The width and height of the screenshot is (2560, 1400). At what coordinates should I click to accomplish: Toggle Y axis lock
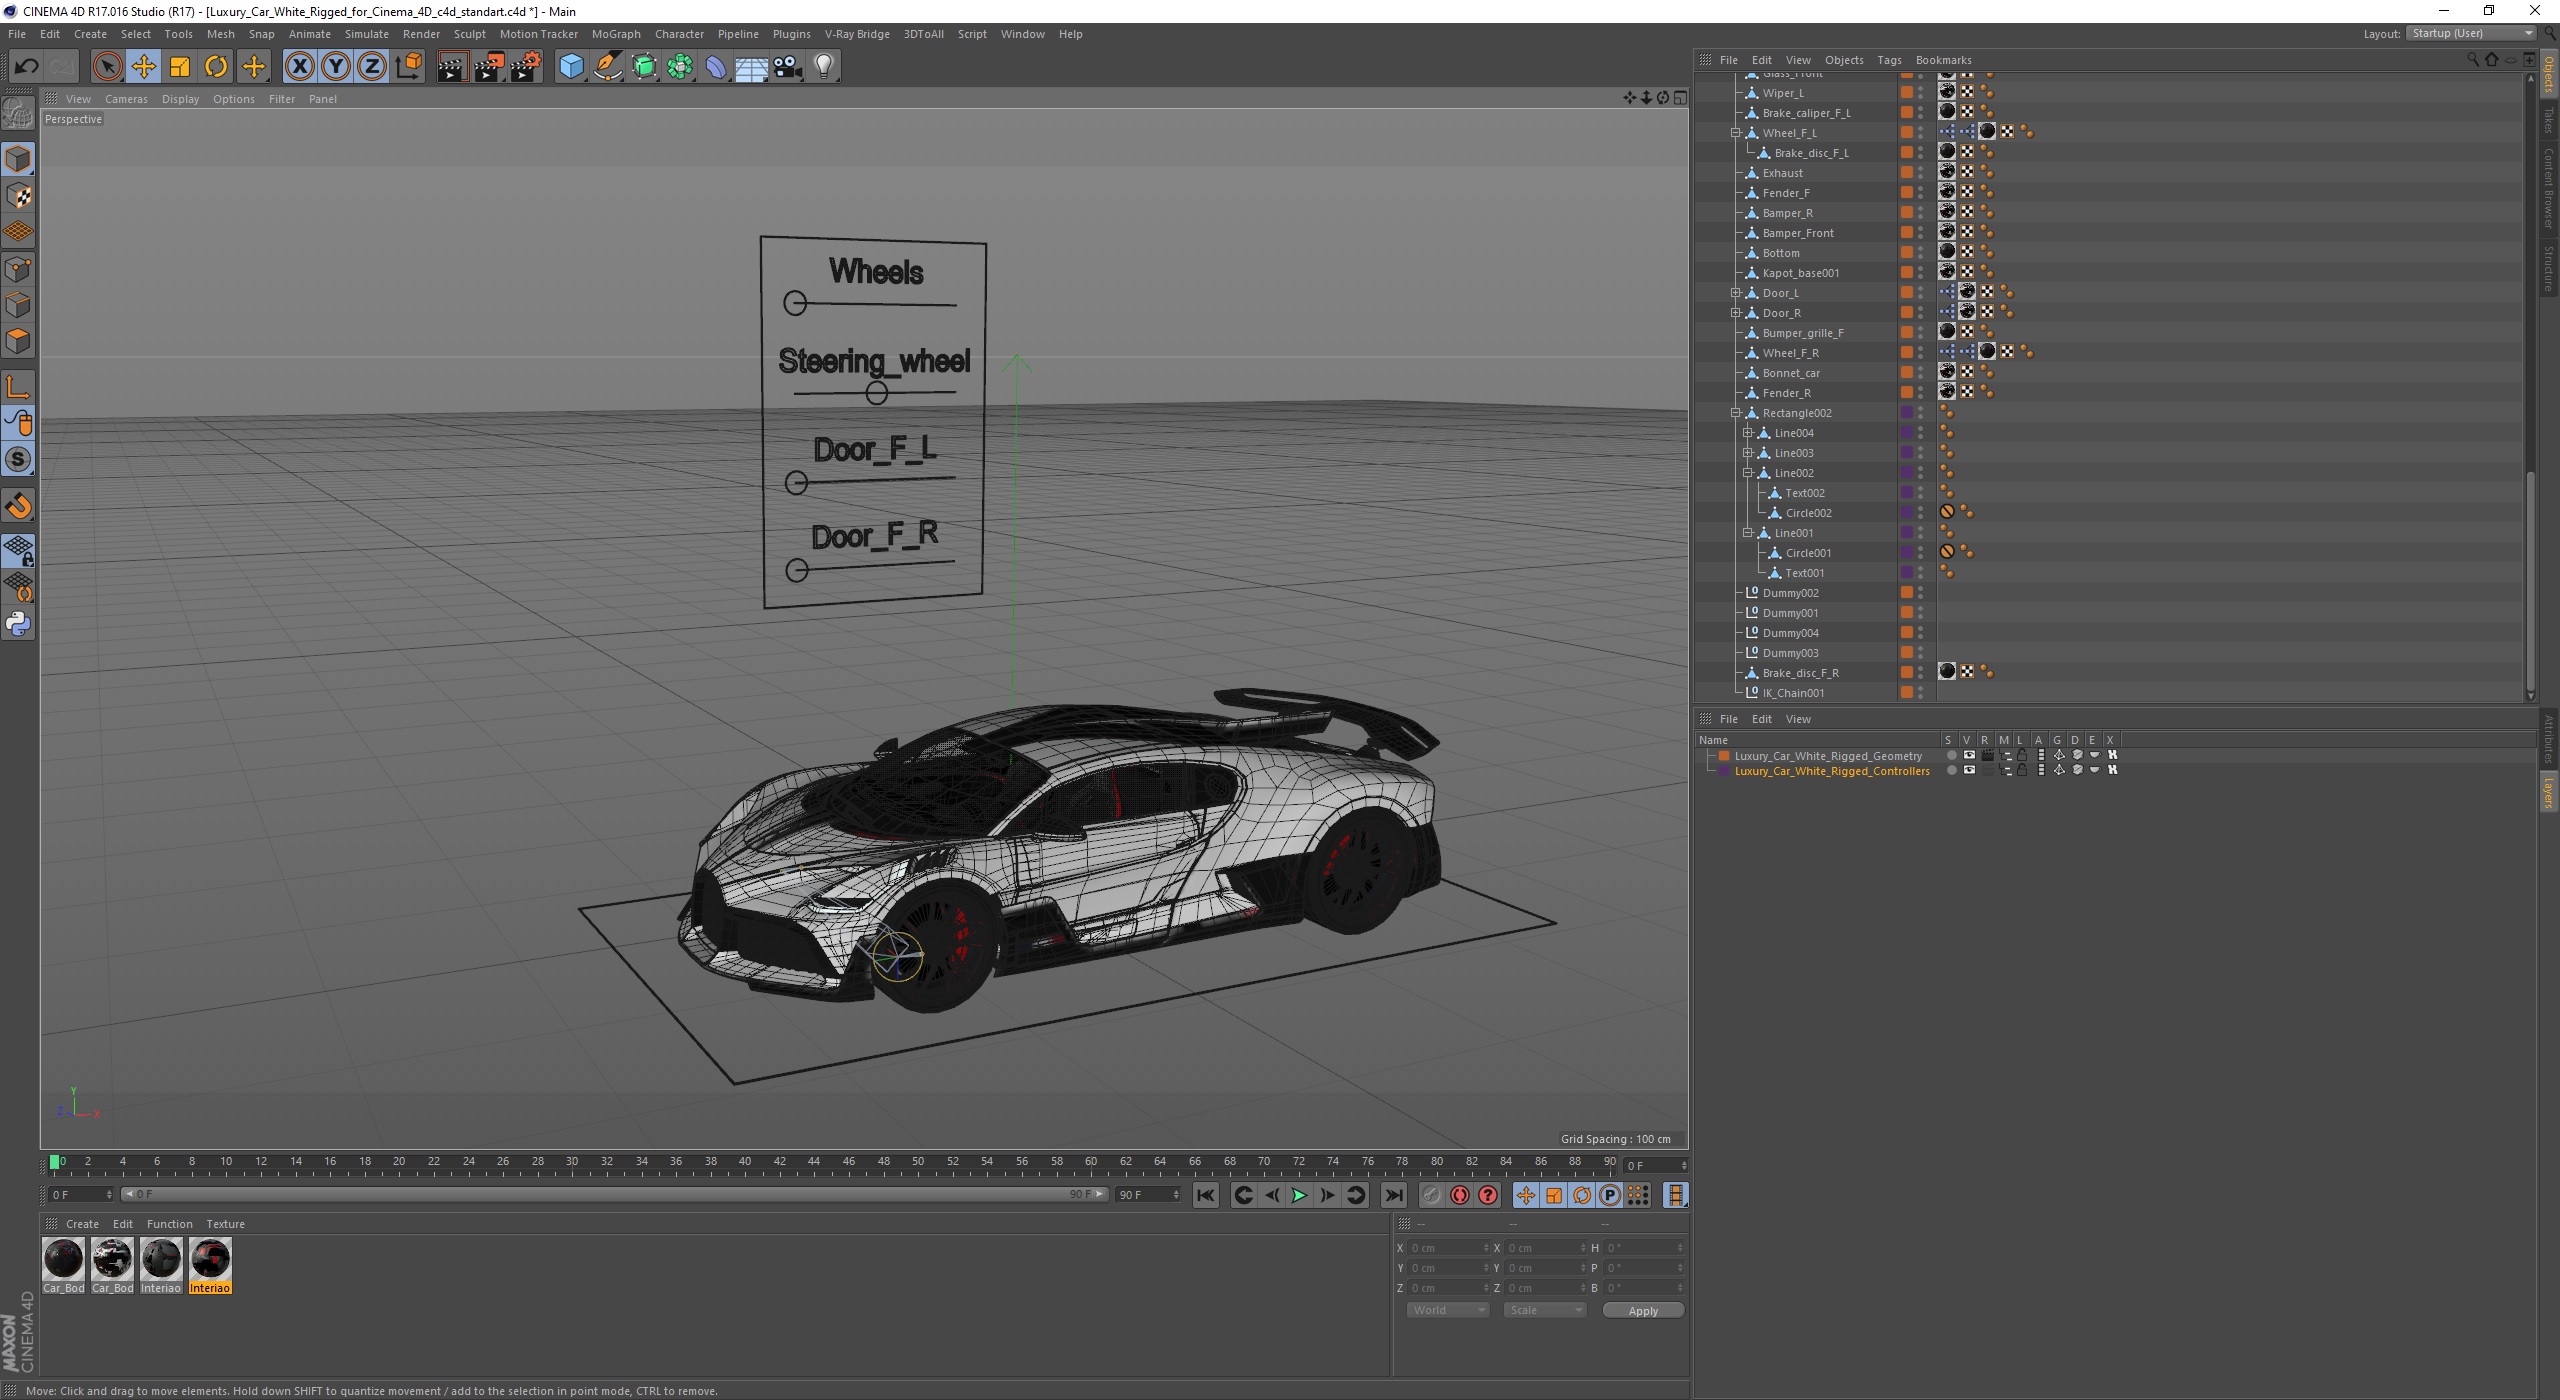click(336, 67)
